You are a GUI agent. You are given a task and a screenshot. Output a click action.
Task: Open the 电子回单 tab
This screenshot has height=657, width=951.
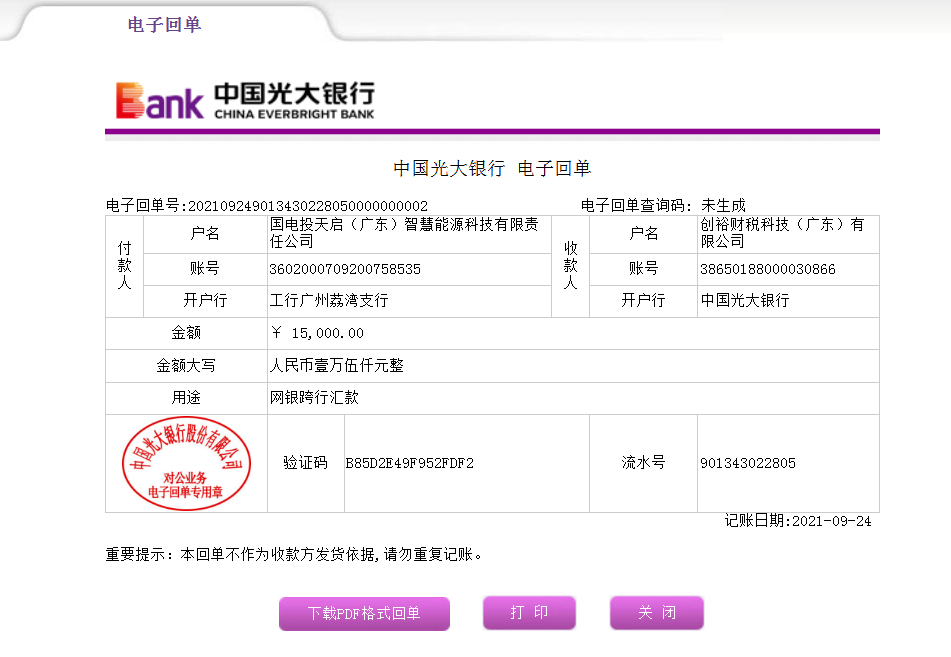[164, 24]
